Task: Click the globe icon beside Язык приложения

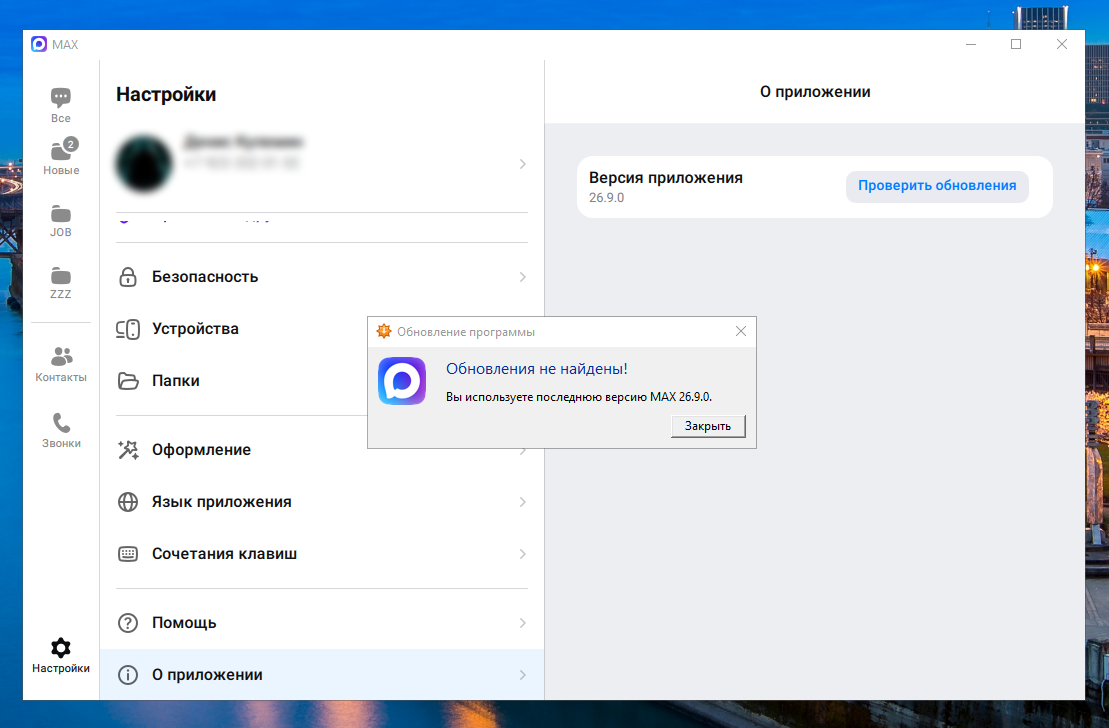Action: (128, 502)
